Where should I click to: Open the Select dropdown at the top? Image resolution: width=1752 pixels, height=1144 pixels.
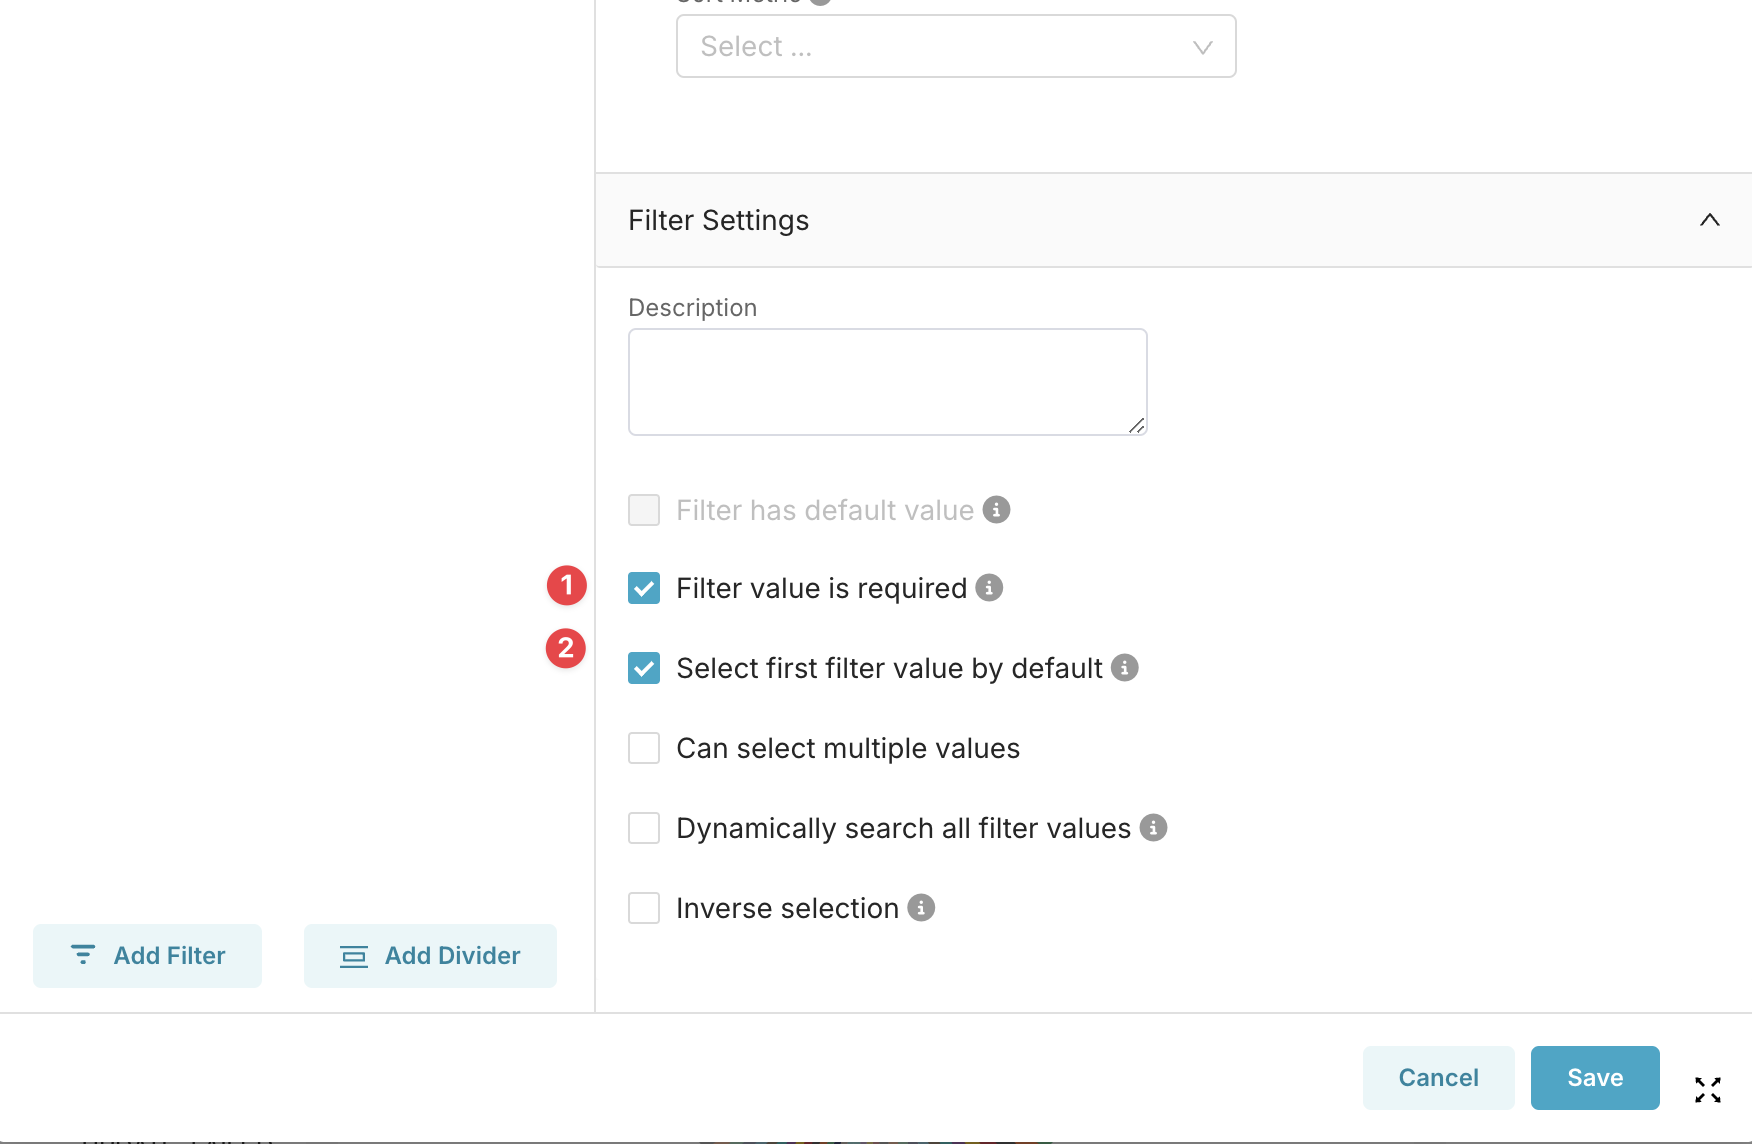click(956, 46)
